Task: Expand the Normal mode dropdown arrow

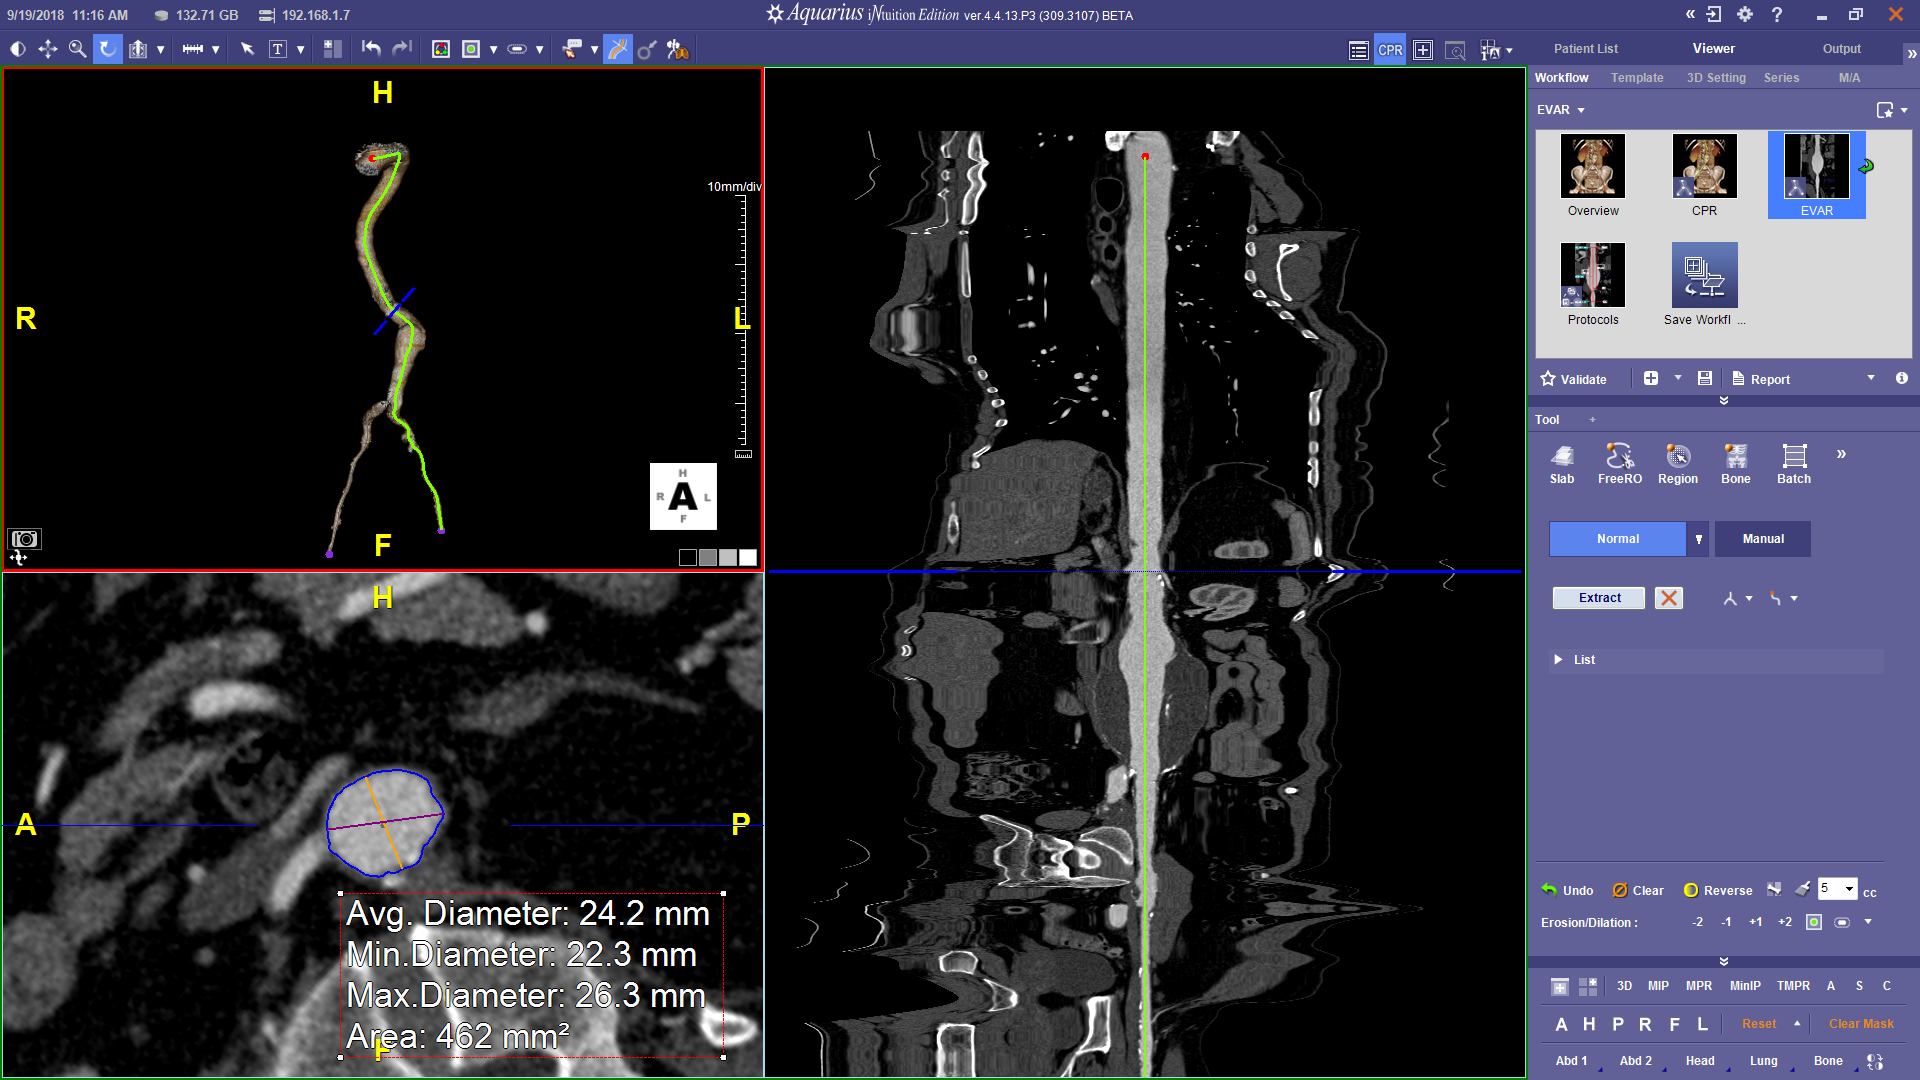Action: click(1698, 539)
